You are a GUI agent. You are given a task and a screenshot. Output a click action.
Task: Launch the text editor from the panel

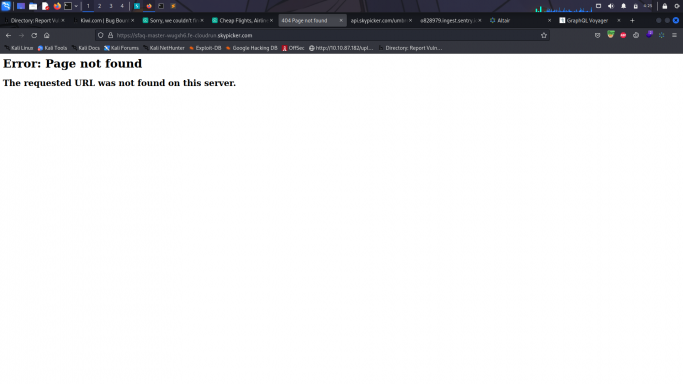click(x=45, y=6)
